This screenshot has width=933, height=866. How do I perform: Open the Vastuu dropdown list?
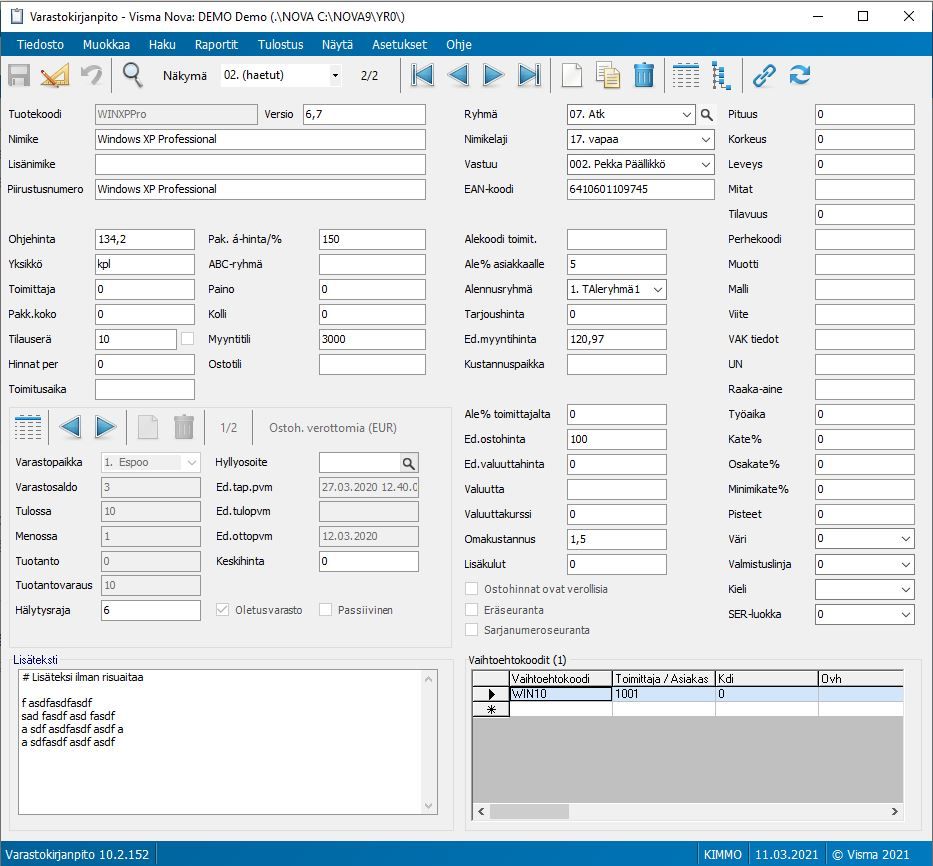(706, 164)
